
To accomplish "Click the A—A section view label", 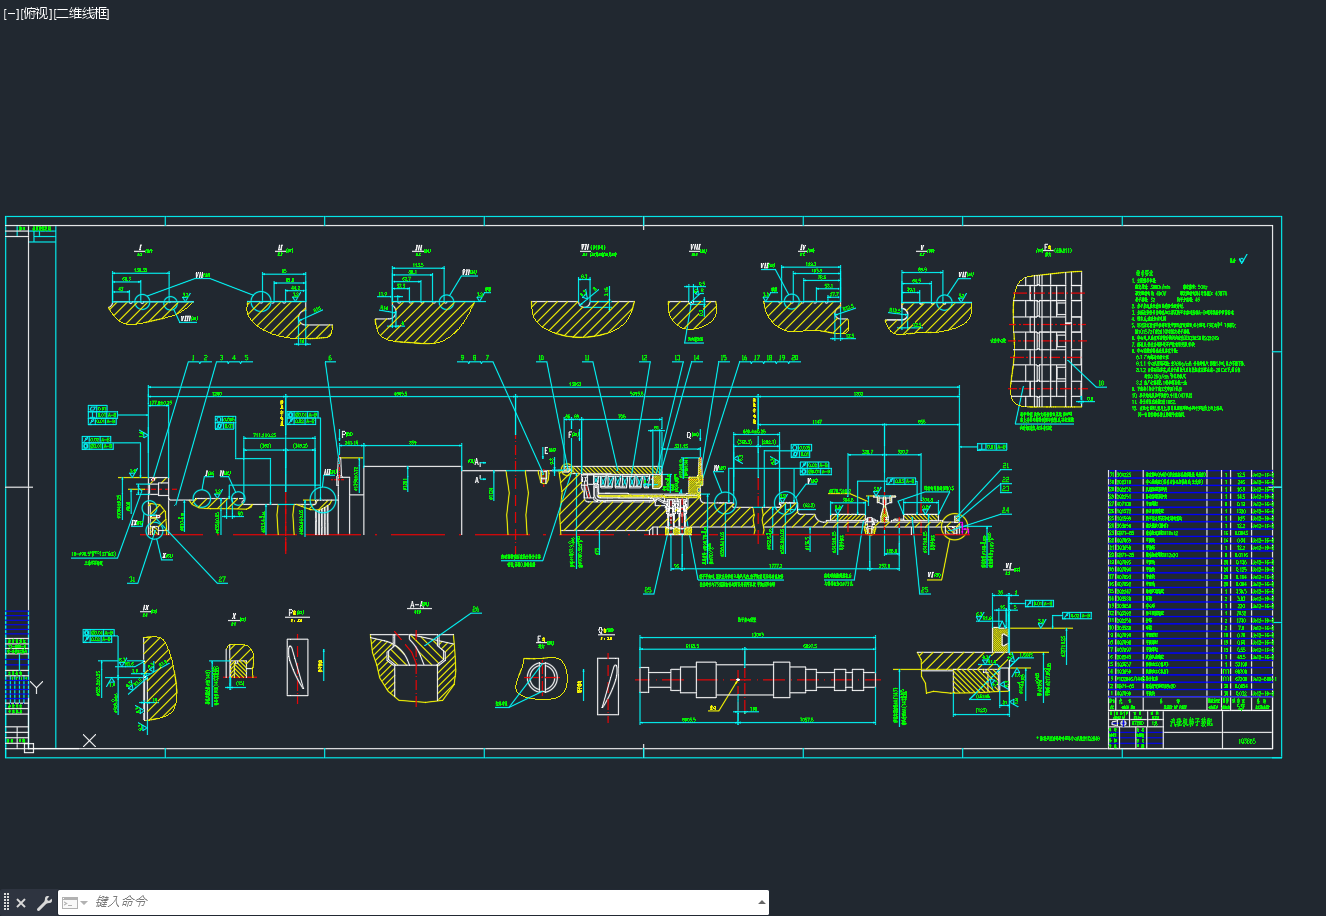I will coord(419,606).
